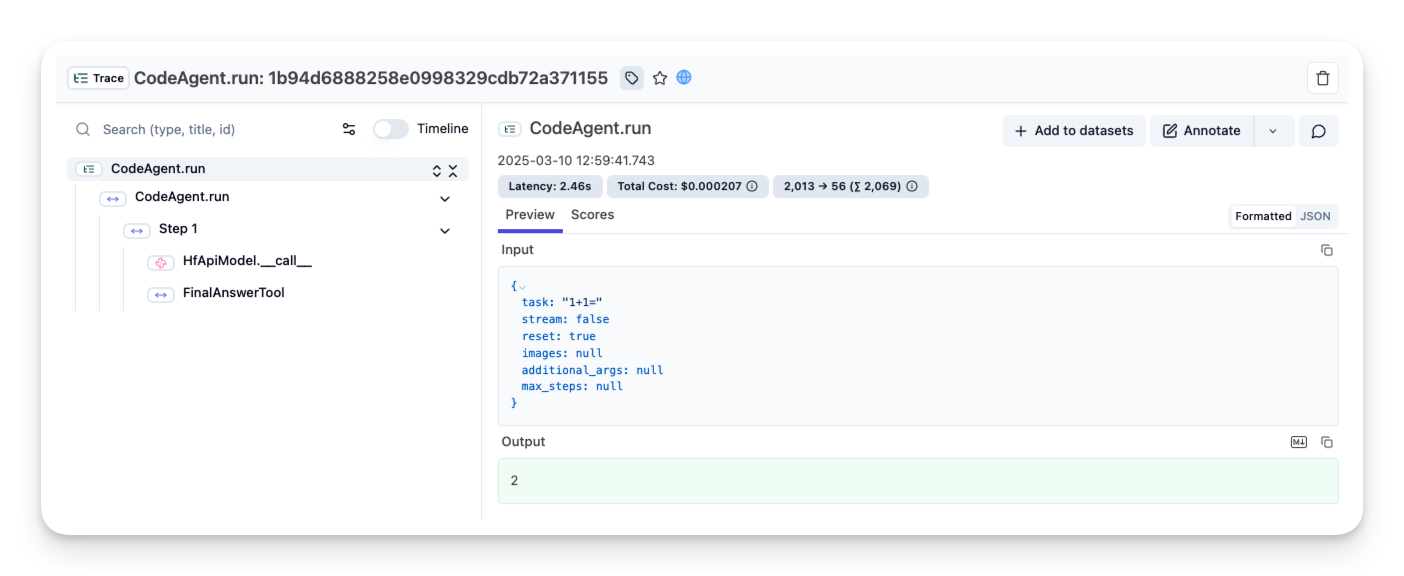Image resolution: width=1404 pixels, height=576 pixels.
Task: Collapse the Step 1 node
Action: click(x=445, y=230)
